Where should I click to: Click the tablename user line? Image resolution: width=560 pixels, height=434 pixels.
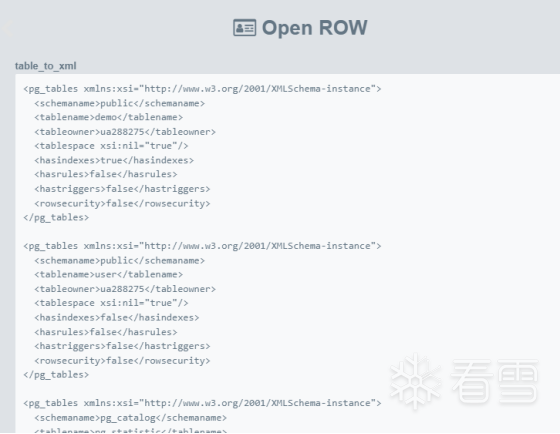click(109, 274)
